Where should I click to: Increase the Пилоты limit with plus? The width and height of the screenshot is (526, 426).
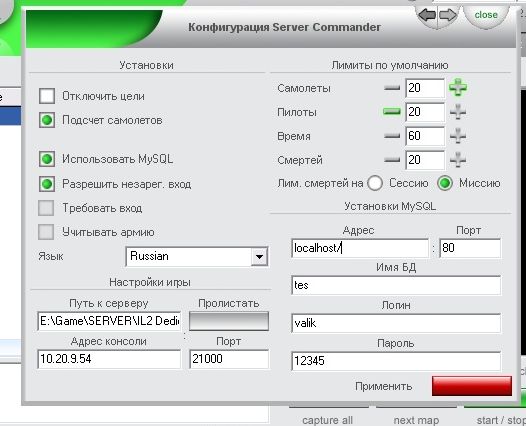(x=458, y=112)
